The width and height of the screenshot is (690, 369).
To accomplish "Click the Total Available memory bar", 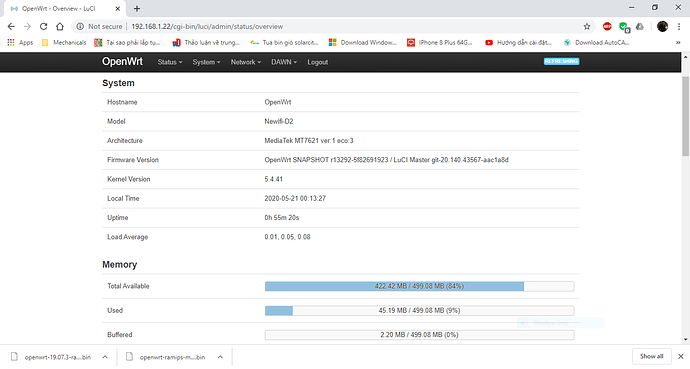I will coord(419,286).
